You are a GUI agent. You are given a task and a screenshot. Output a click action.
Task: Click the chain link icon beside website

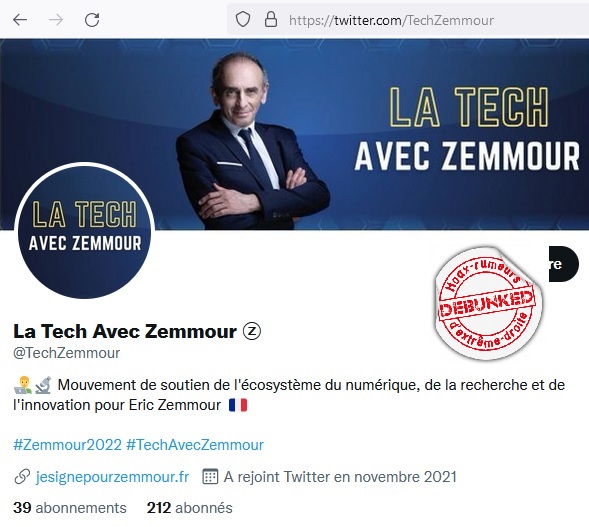pyautogui.click(x=22, y=476)
